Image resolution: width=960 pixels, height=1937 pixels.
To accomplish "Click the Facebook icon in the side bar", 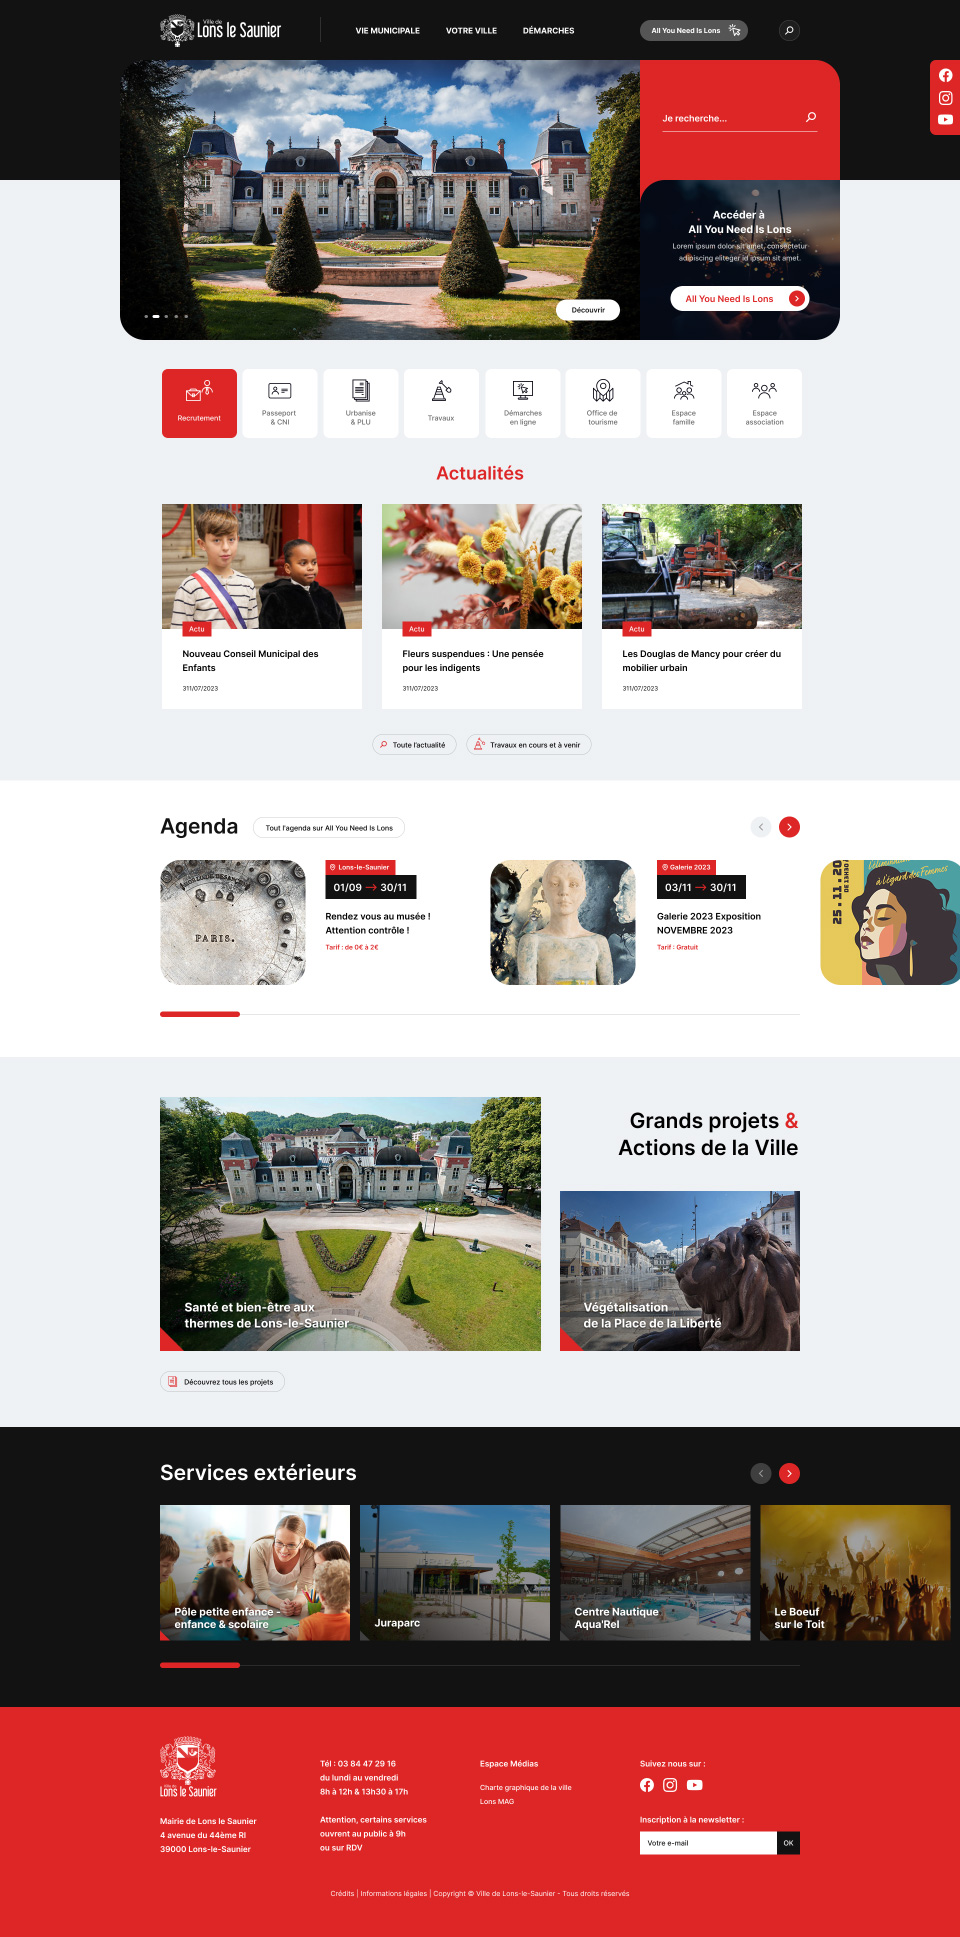I will [945, 76].
